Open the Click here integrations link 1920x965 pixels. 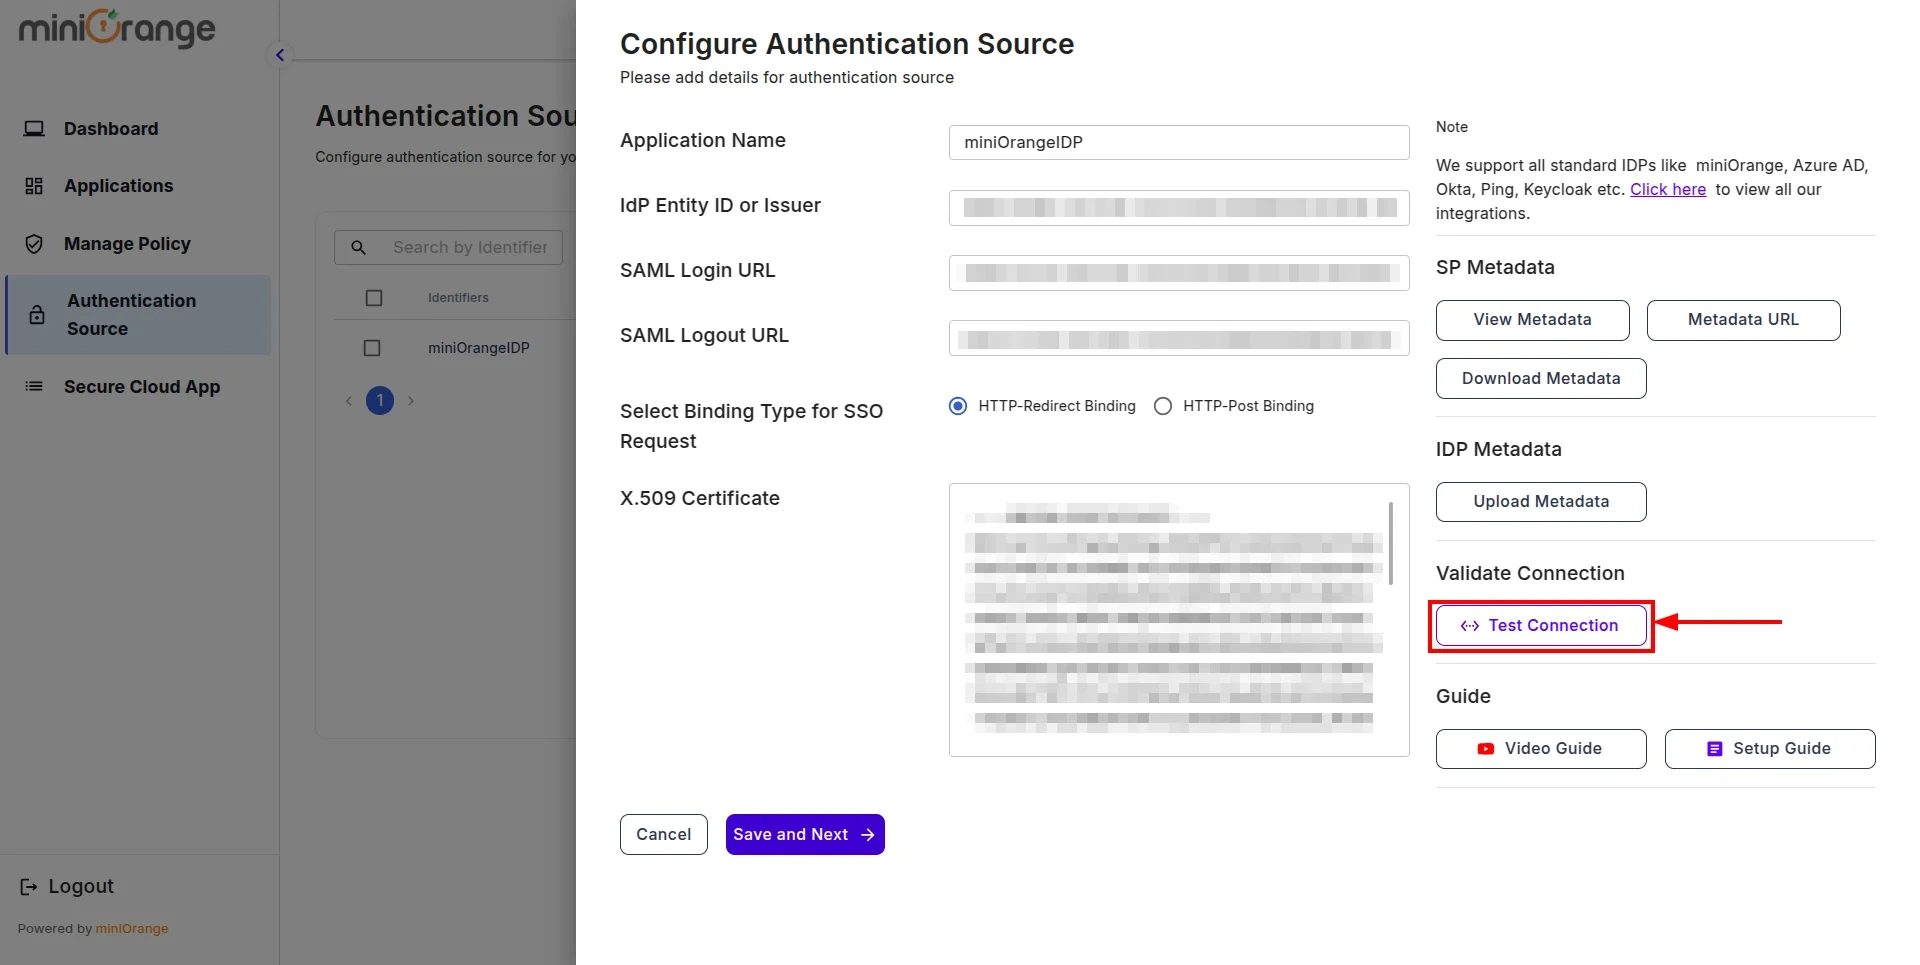point(1667,189)
